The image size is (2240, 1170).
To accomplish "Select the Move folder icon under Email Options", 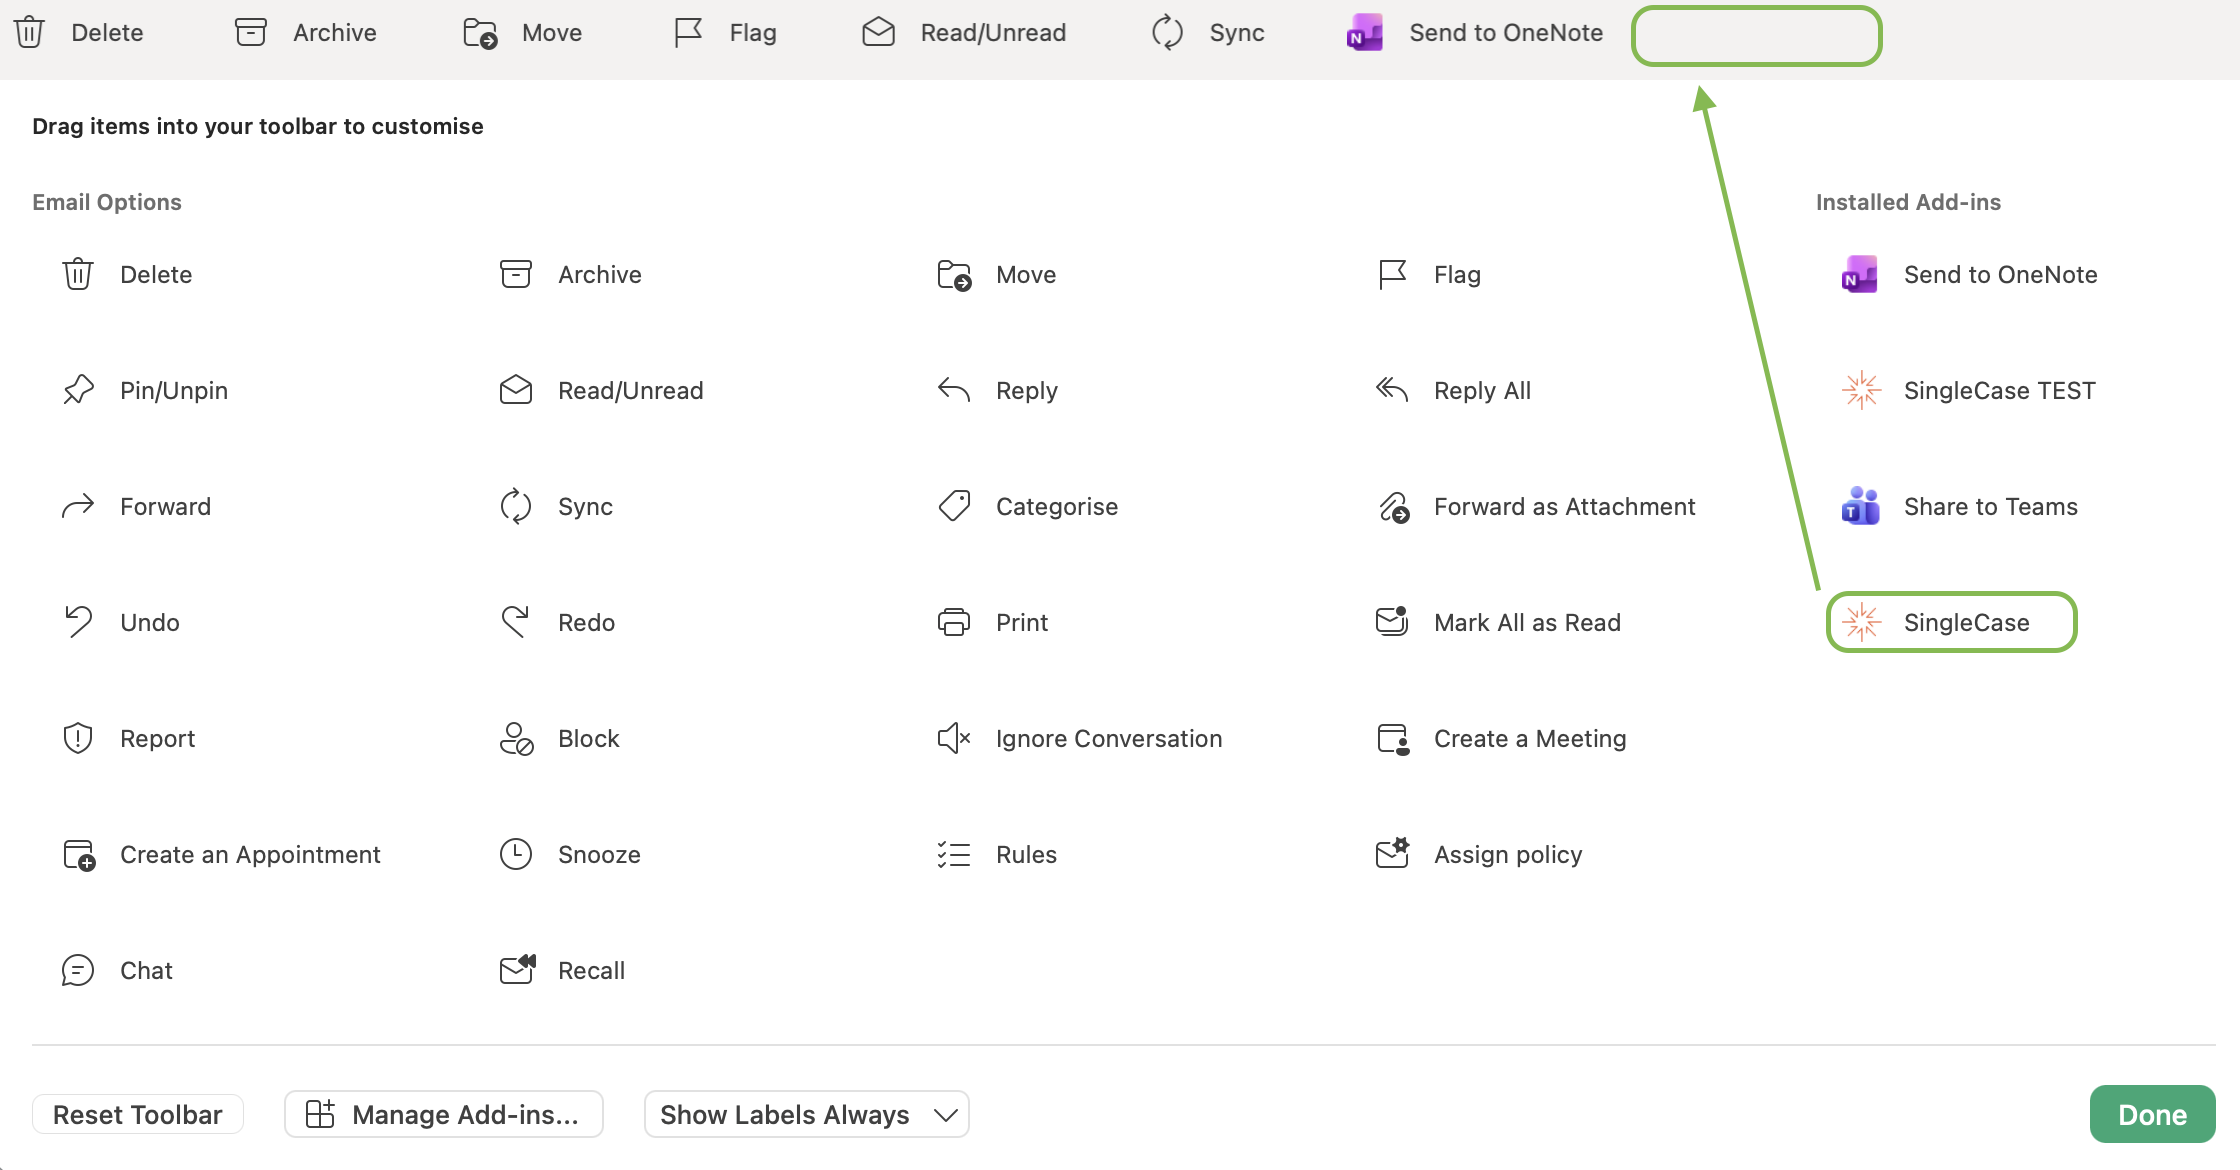I will pos(954,274).
